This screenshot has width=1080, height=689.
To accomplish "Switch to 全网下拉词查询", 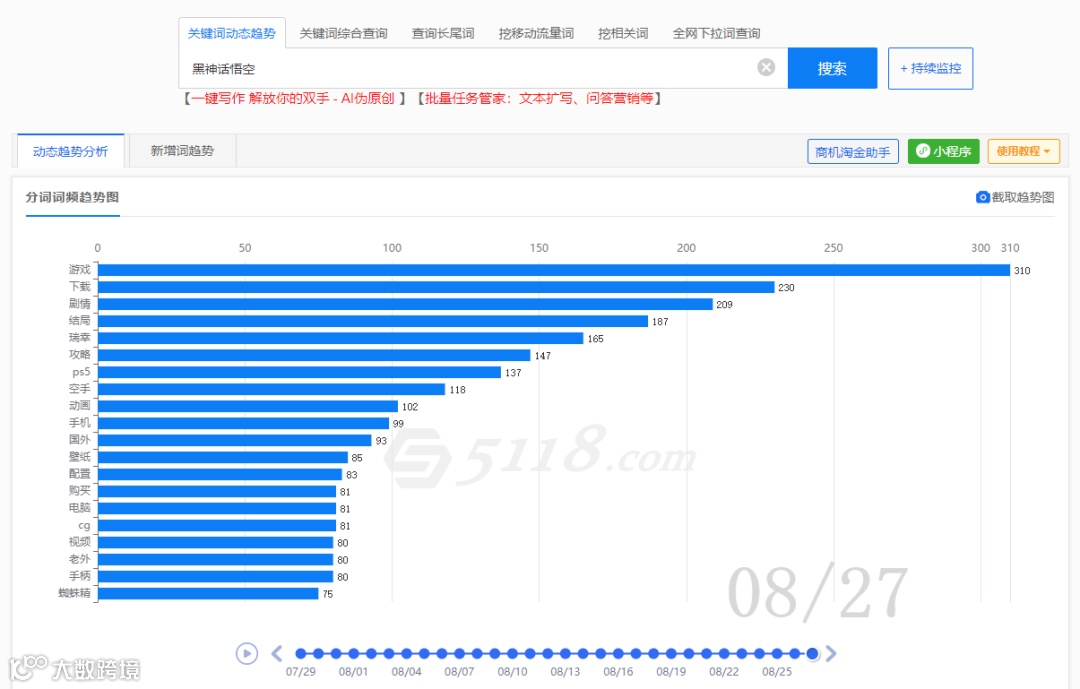I will tap(719, 32).
